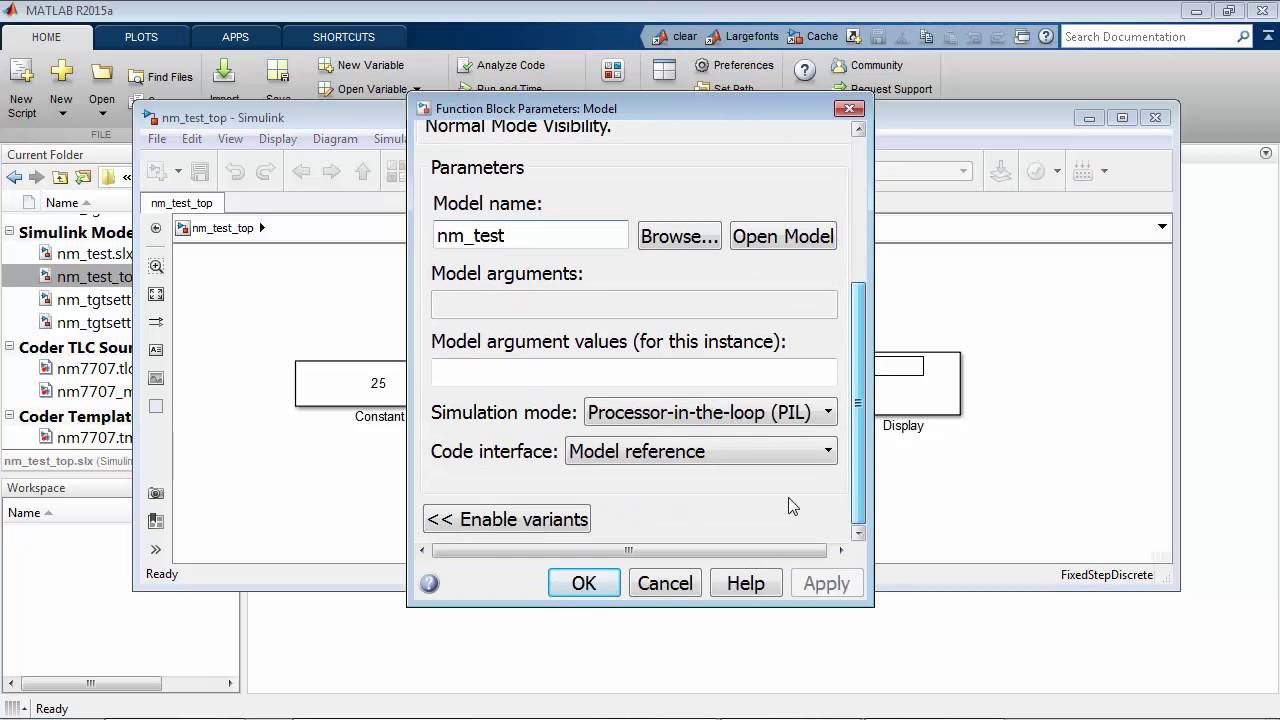This screenshot has width=1280, height=720.
Task: Confirm the dialog with OK
Action: pyautogui.click(x=584, y=583)
